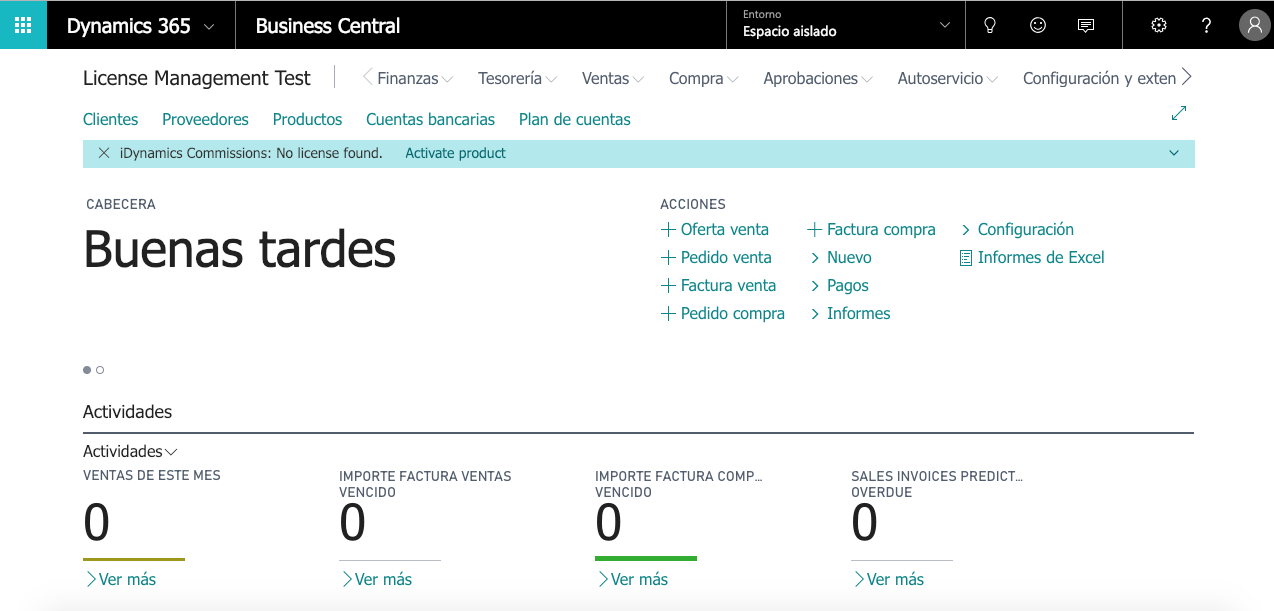Dismiss the No license found notification
This screenshot has width=1274, height=611.
(x=104, y=153)
